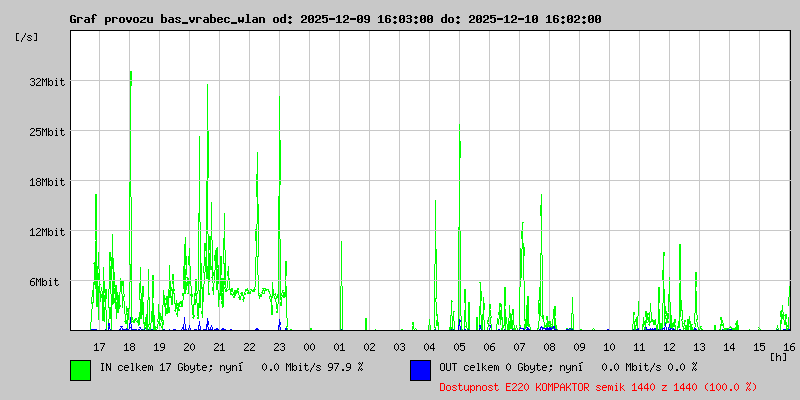Click hour label 14 on x-axis
This screenshot has width=800, height=400.
coord(729,347)
